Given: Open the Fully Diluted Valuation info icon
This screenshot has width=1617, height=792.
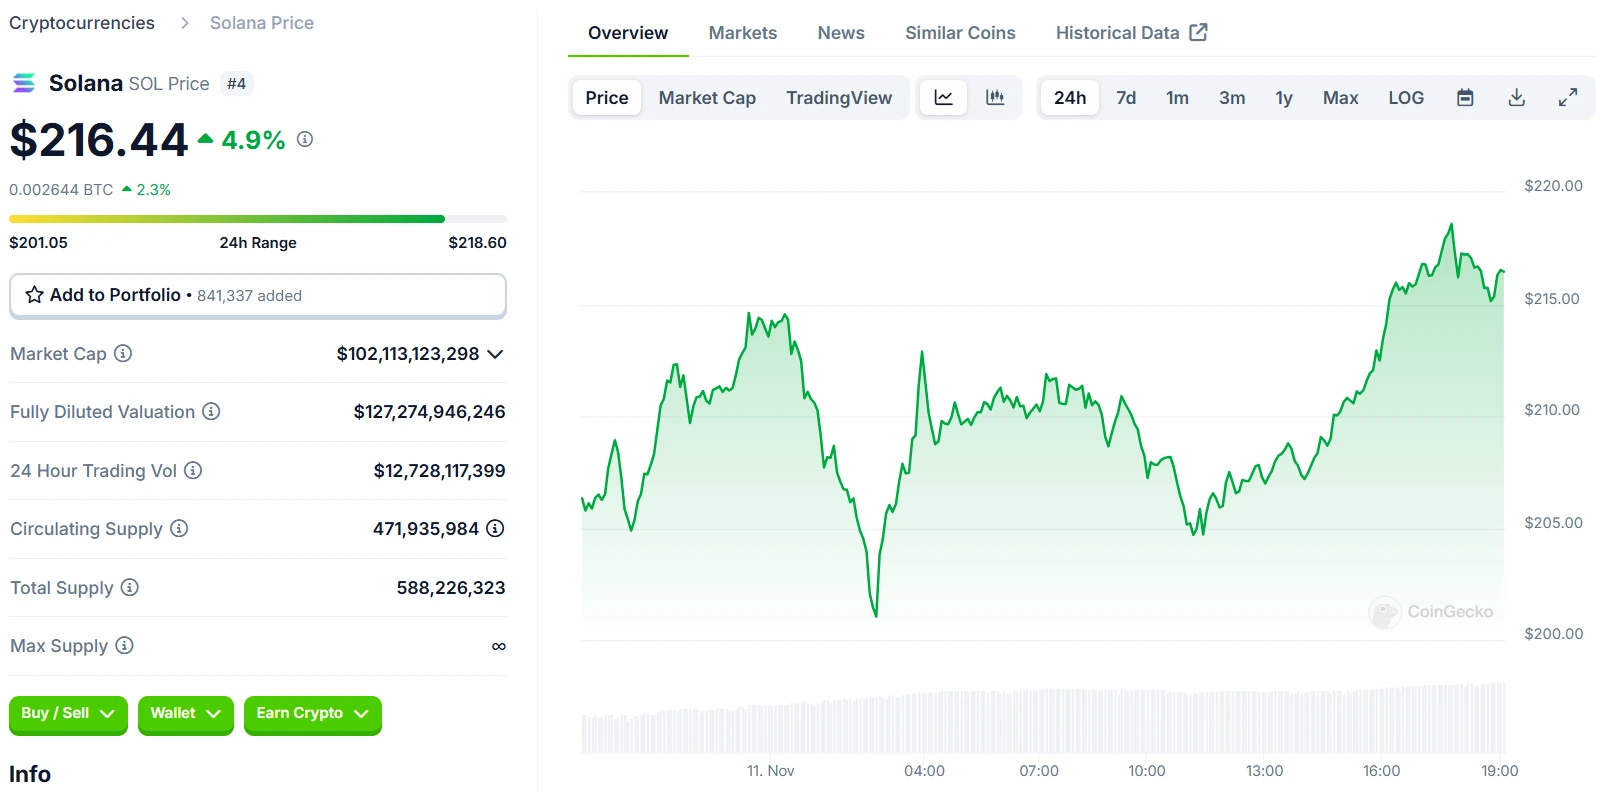Looking at the screenshot, I should 211,411.
